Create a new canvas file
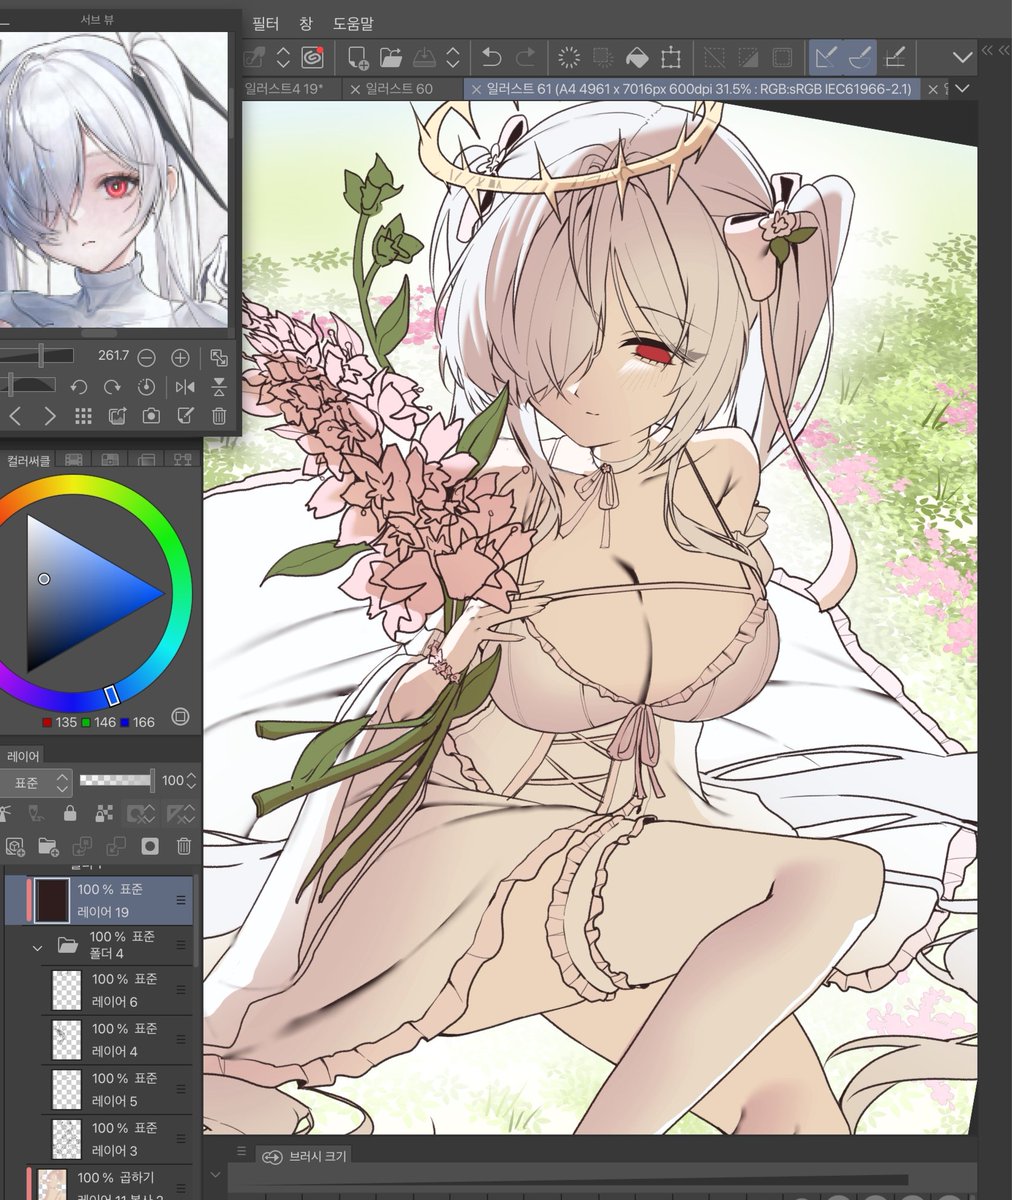Image resolution: width=1012 pixels, height=1200 pixels. coord(357,57)
